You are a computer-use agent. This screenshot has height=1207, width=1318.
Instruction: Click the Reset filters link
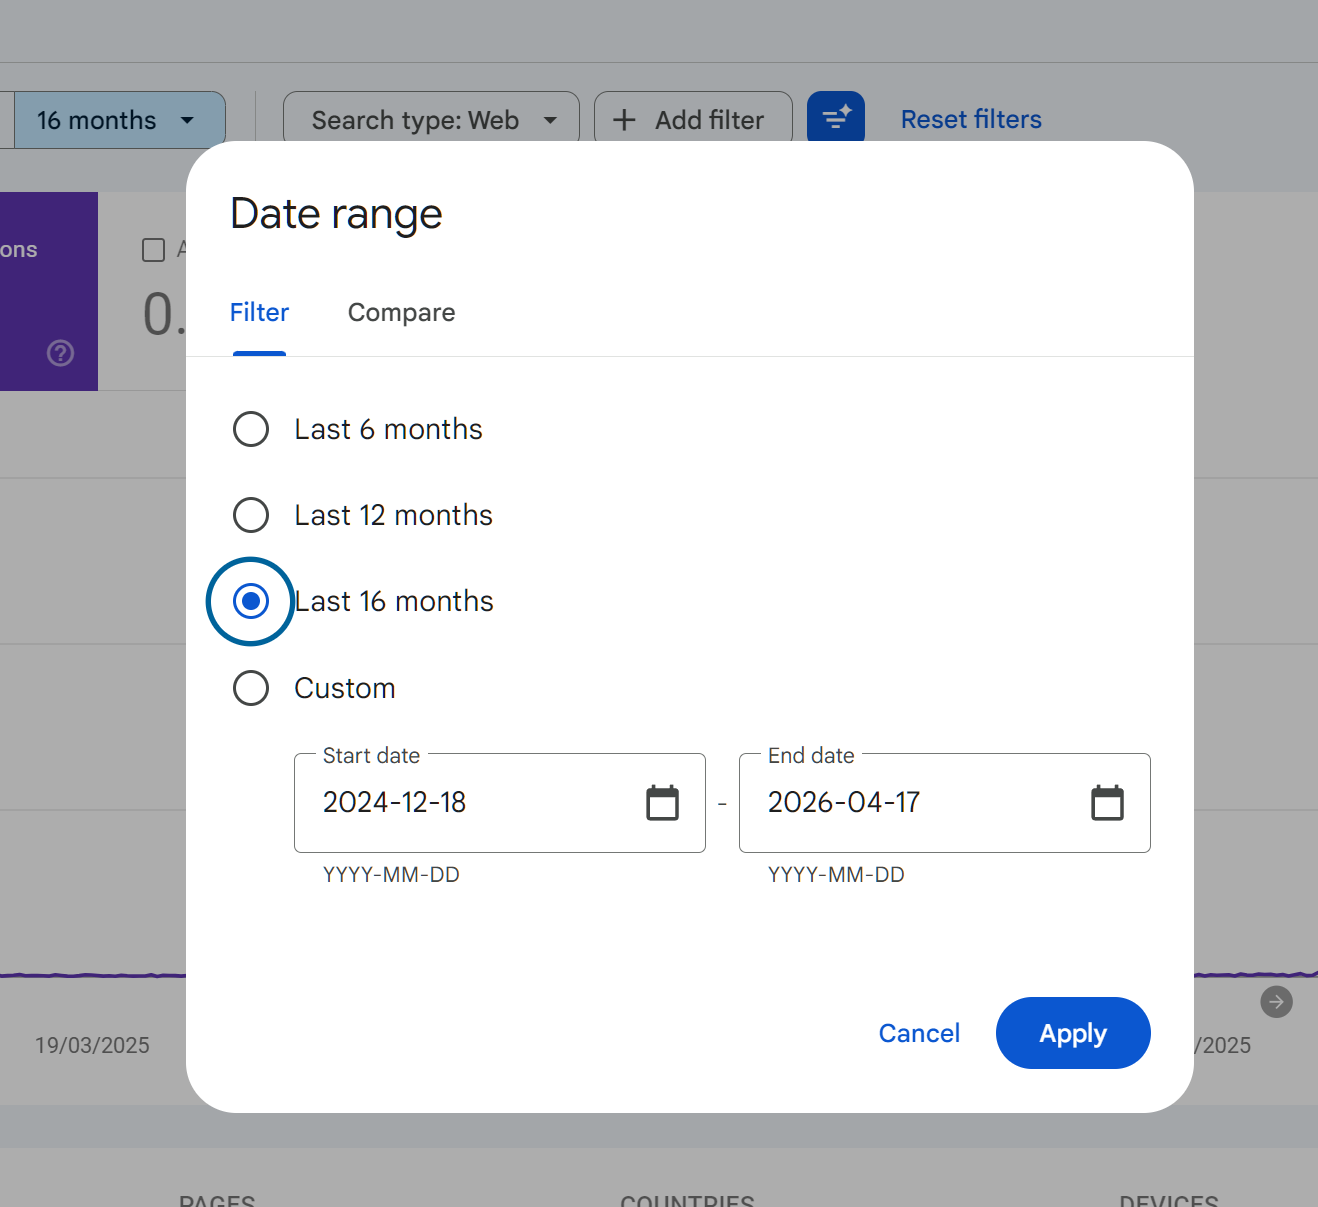click(971, 120)
